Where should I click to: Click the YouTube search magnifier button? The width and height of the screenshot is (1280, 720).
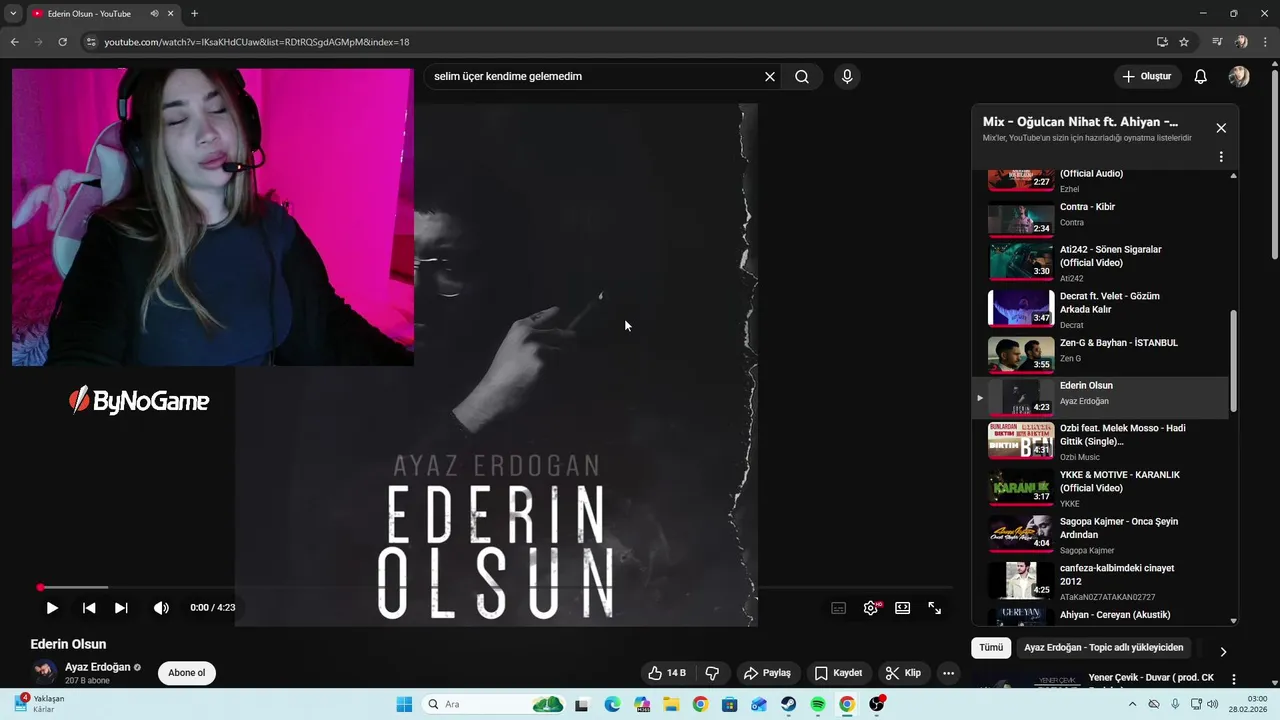click(x=802, y=77)
